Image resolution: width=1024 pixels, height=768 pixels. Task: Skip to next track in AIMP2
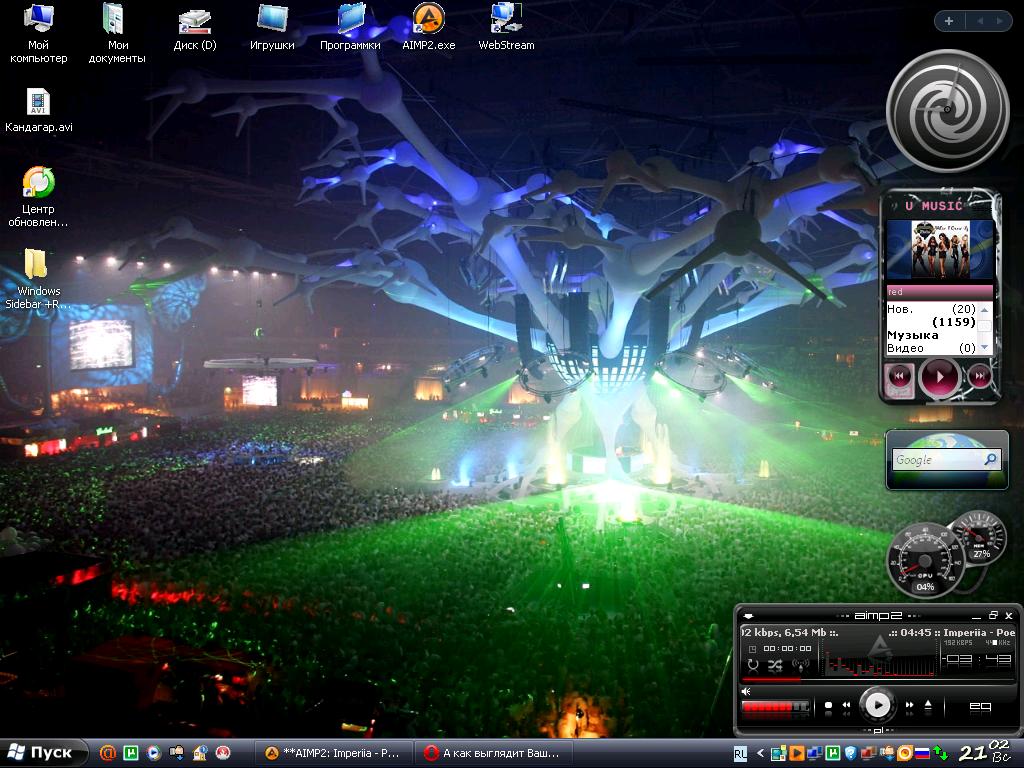[909, 706]
